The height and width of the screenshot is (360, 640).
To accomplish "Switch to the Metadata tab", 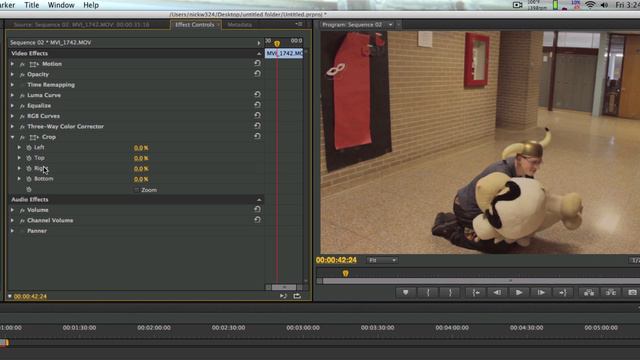I will [239, 24].
